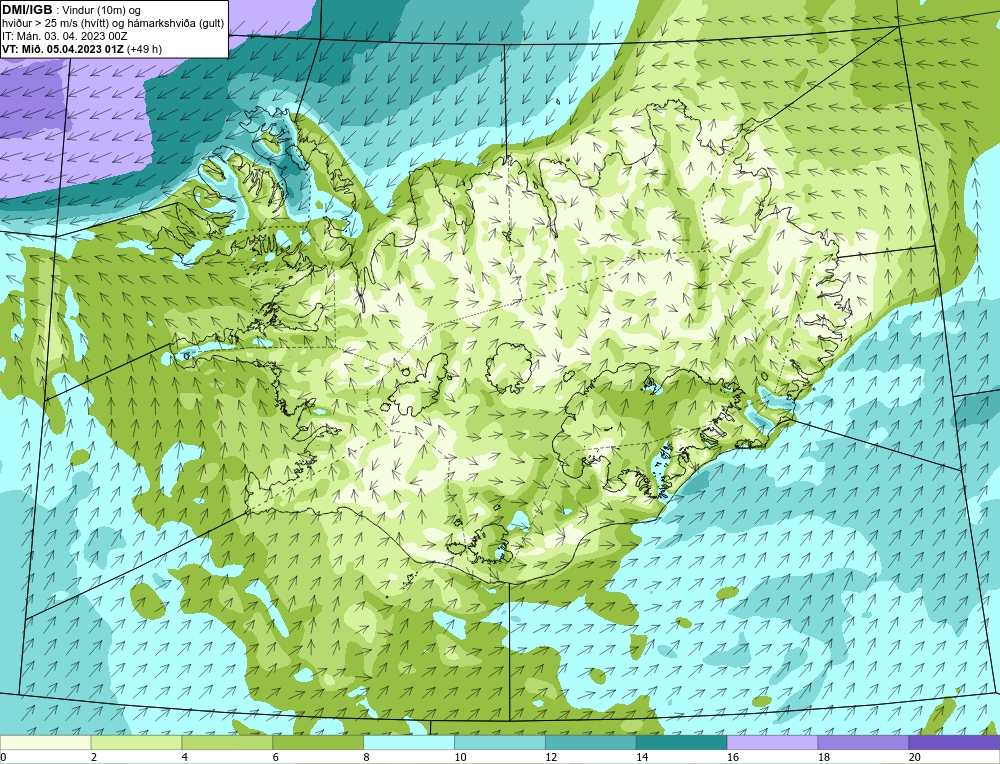Click the pale yellow 0–2 m/s legend swatch

click(45, 742)
